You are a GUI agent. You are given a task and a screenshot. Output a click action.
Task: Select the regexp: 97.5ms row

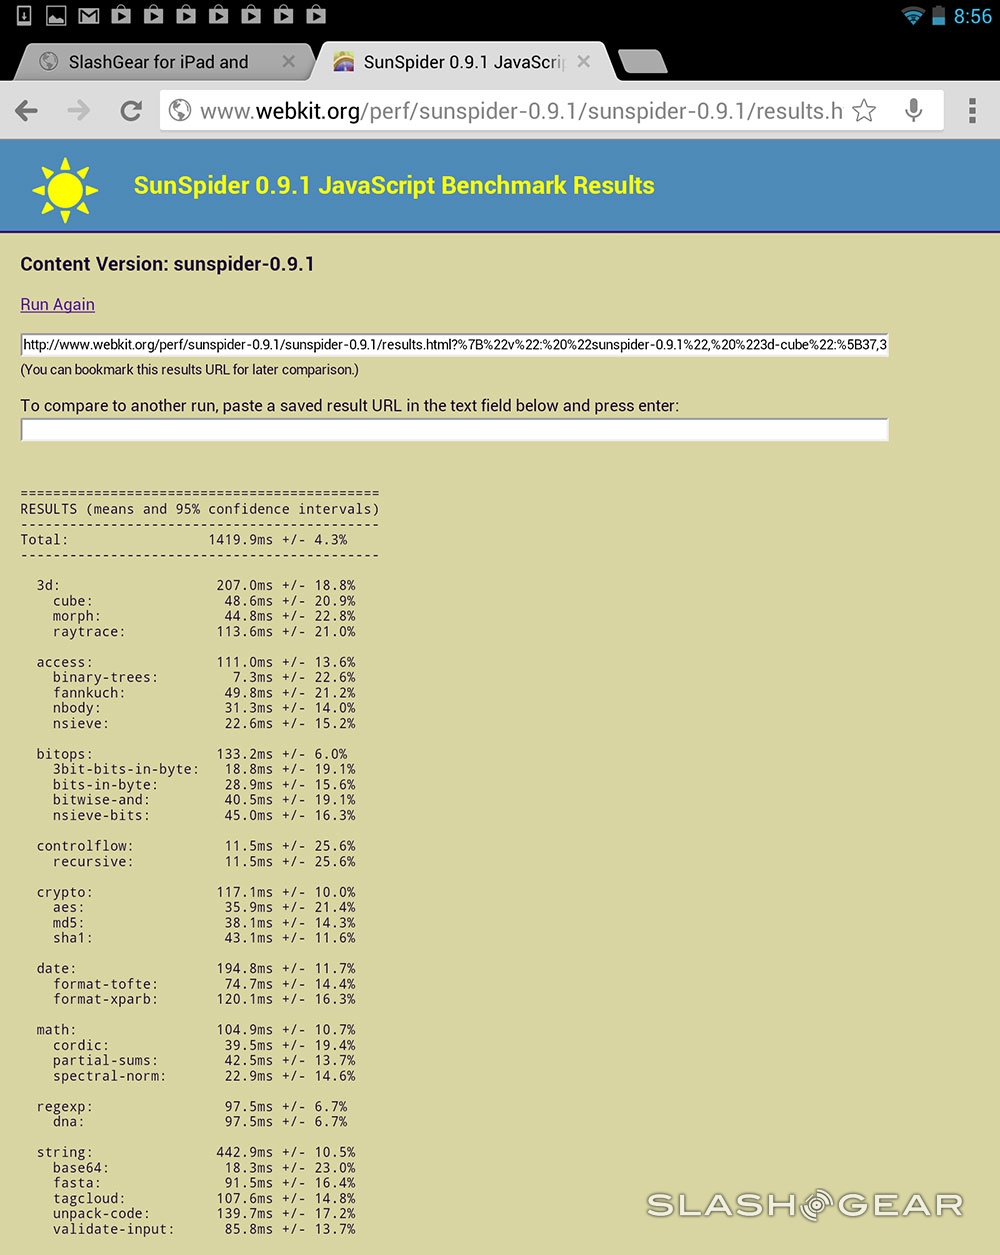pos(192,1107)
